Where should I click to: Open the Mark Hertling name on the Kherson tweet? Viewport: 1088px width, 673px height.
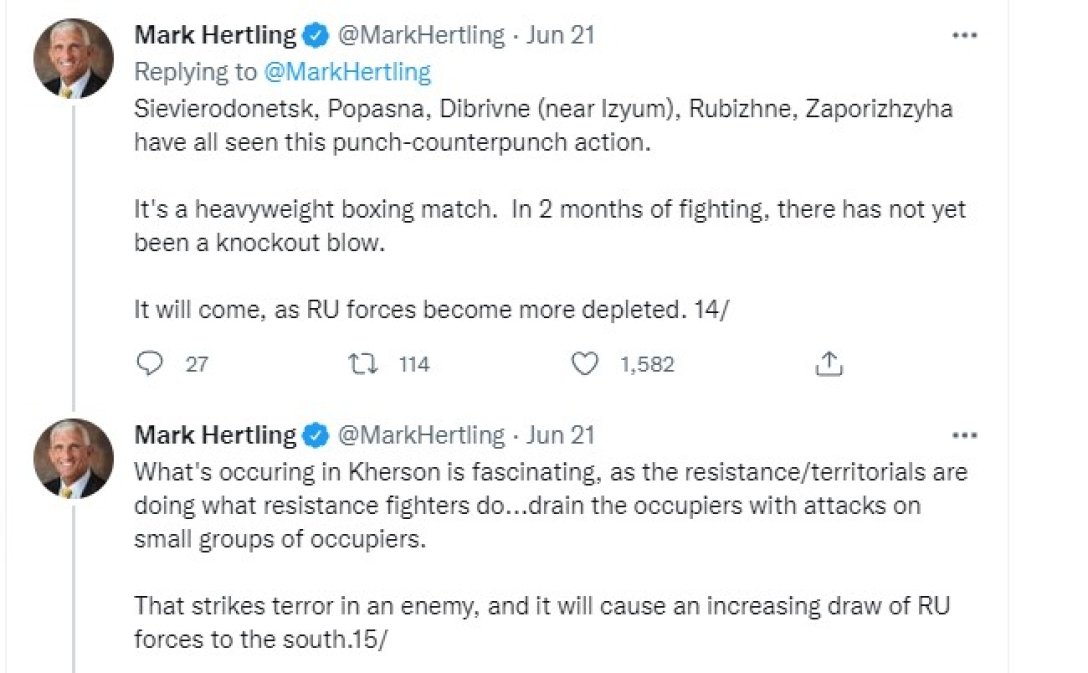(x=215, y=435)
